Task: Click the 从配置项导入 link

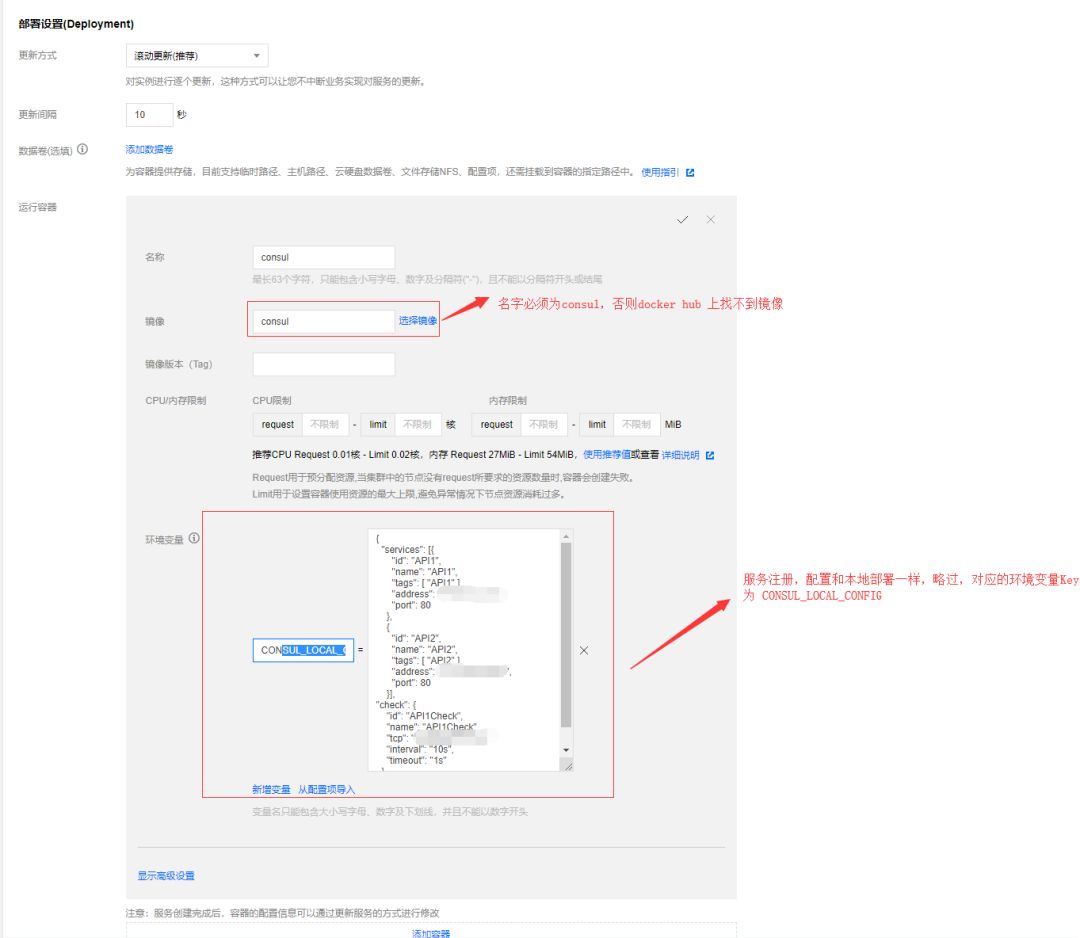Action: 326,789
